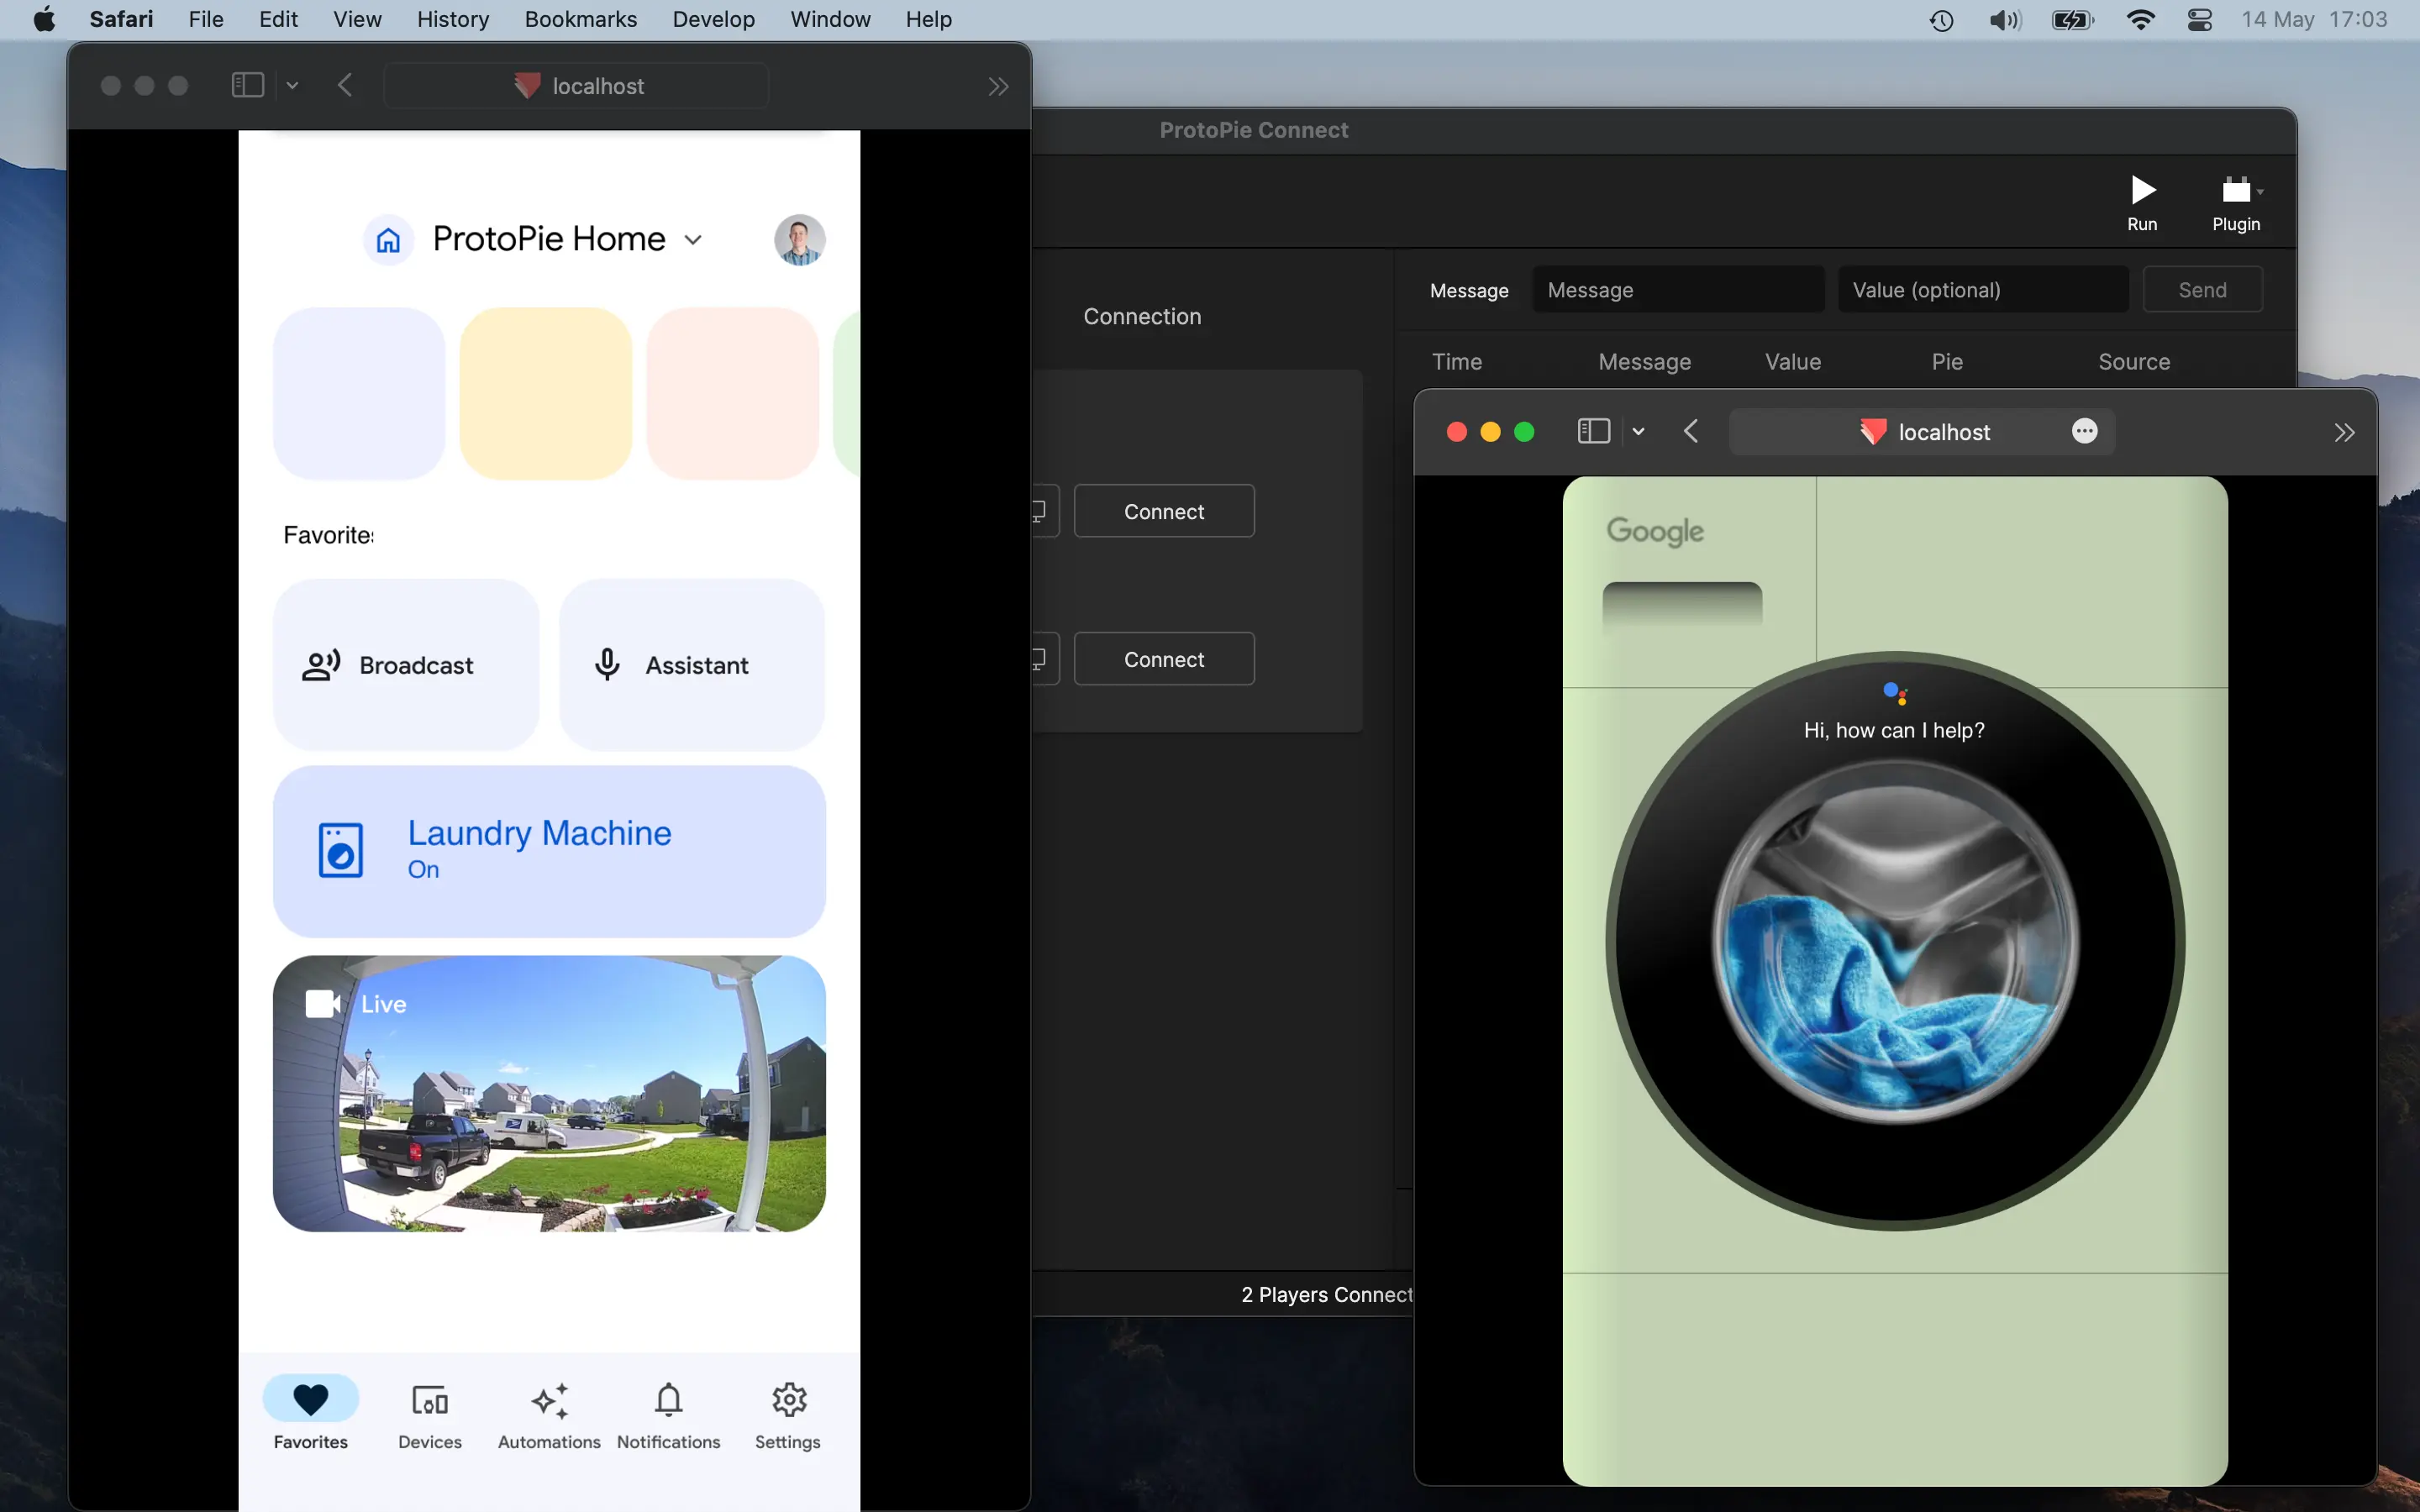The height and width of the screenshot is (1512, 2420).
Task: Open the Live camera feed thumbnail
Action: (x=549, y=1093)
